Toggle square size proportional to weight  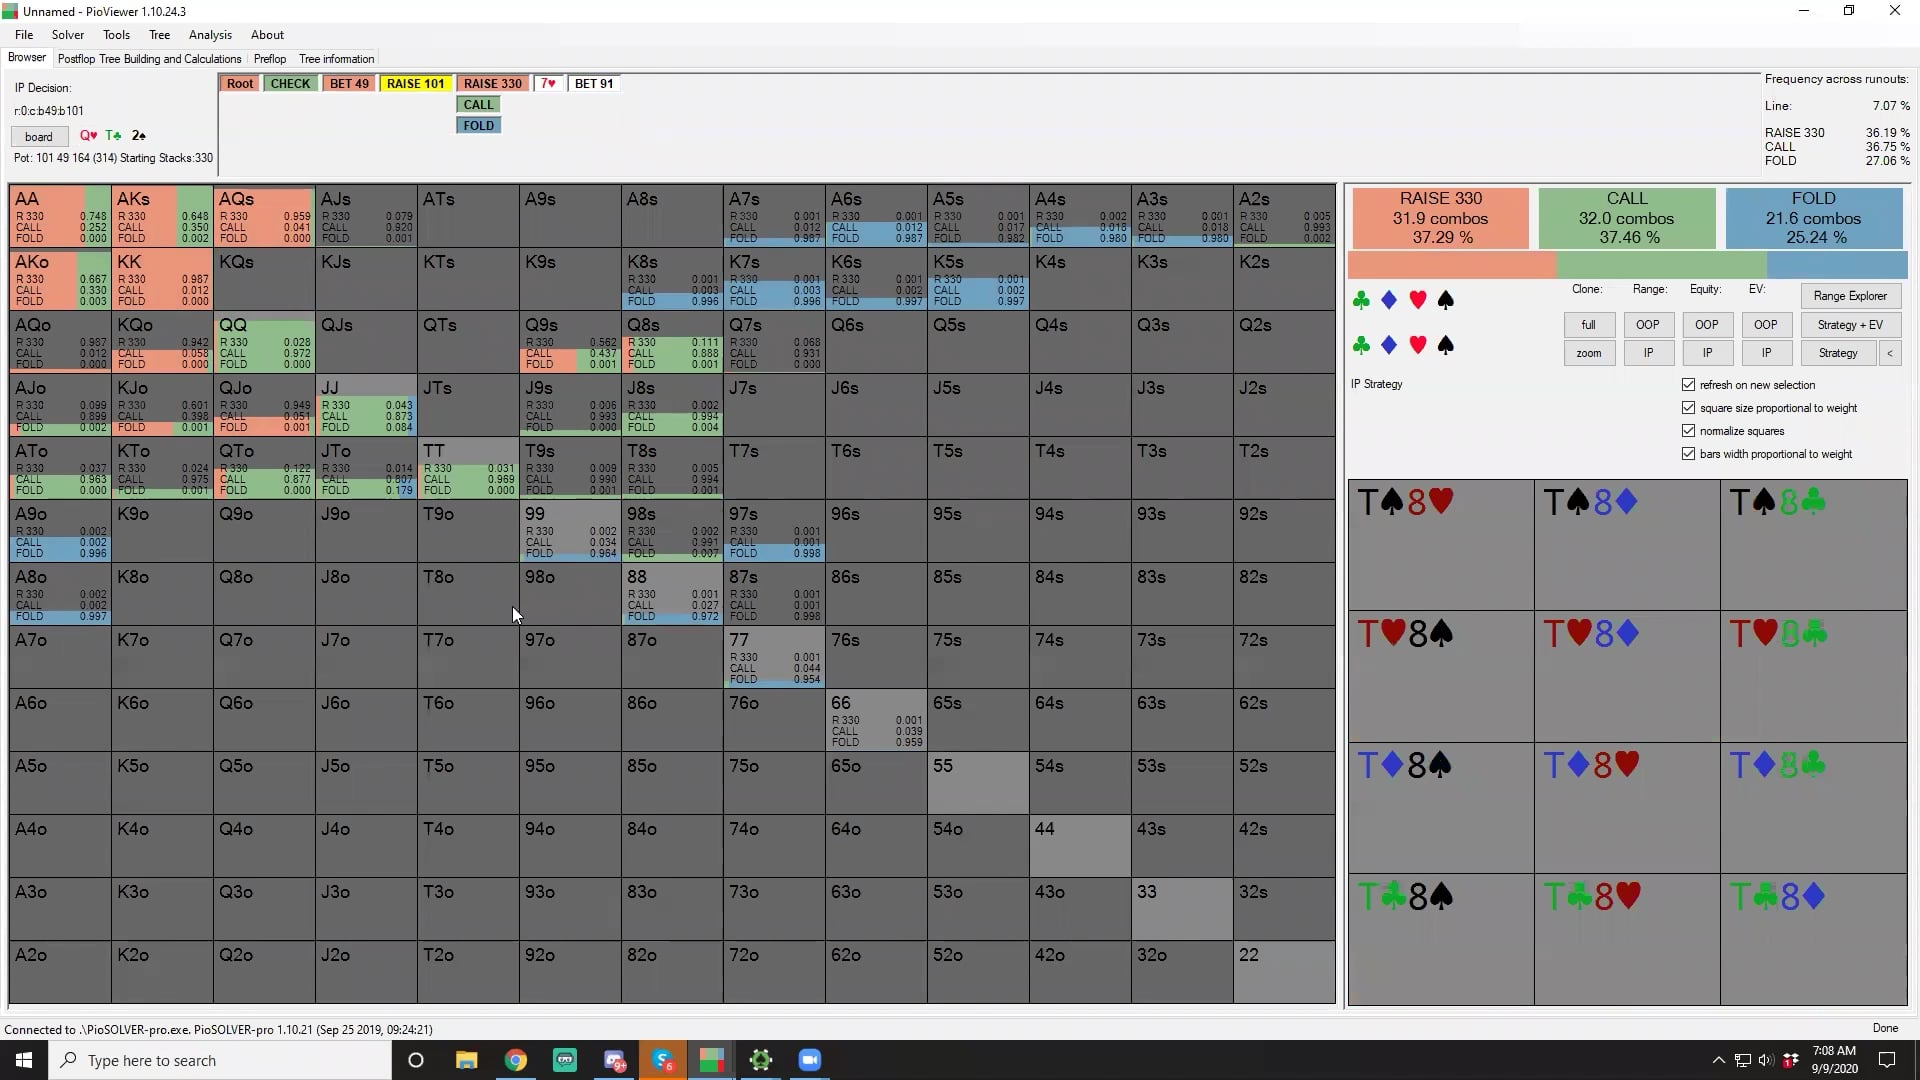(1689, 408)
